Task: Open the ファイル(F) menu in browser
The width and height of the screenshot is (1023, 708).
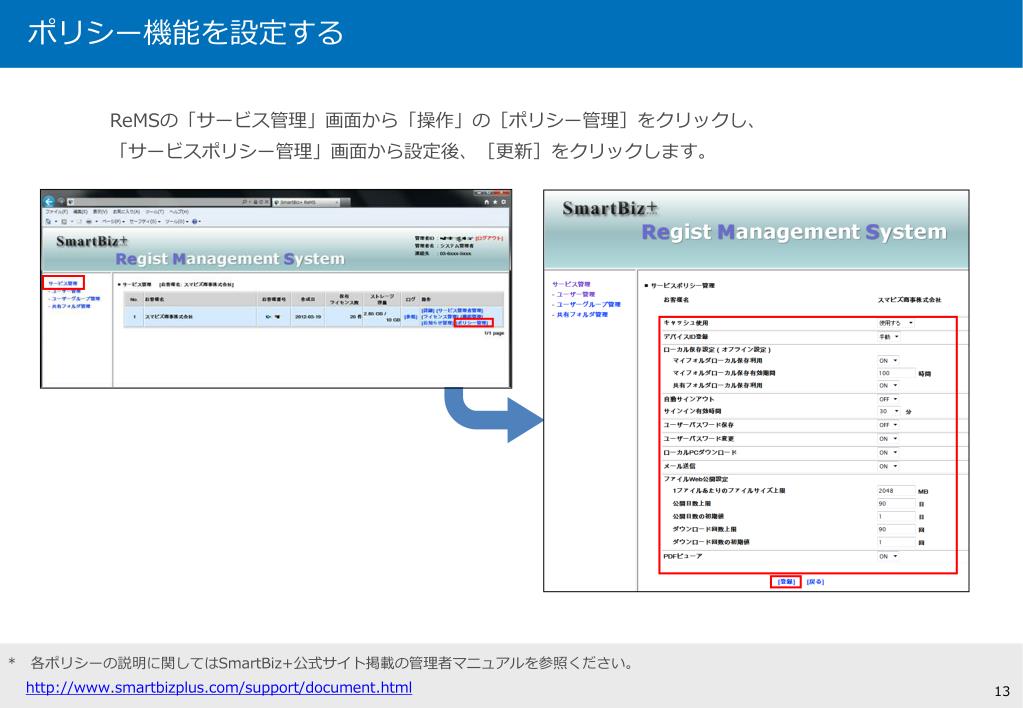Action: 57,212
